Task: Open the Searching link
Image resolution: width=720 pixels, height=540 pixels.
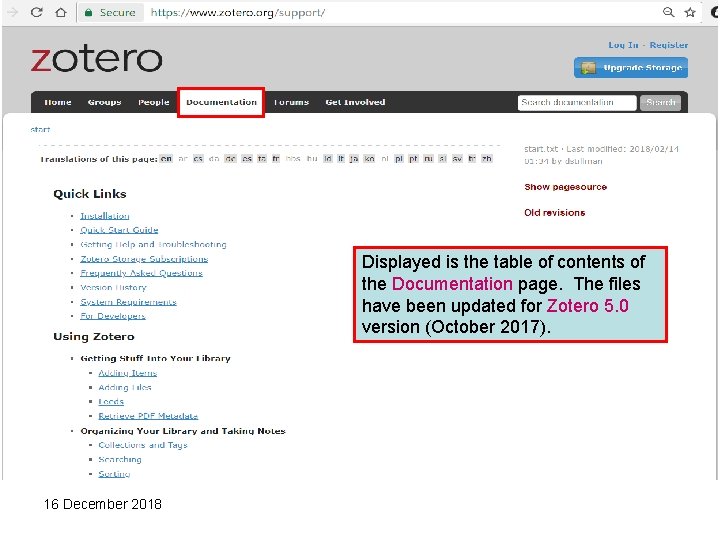Action: click(120, 459)
